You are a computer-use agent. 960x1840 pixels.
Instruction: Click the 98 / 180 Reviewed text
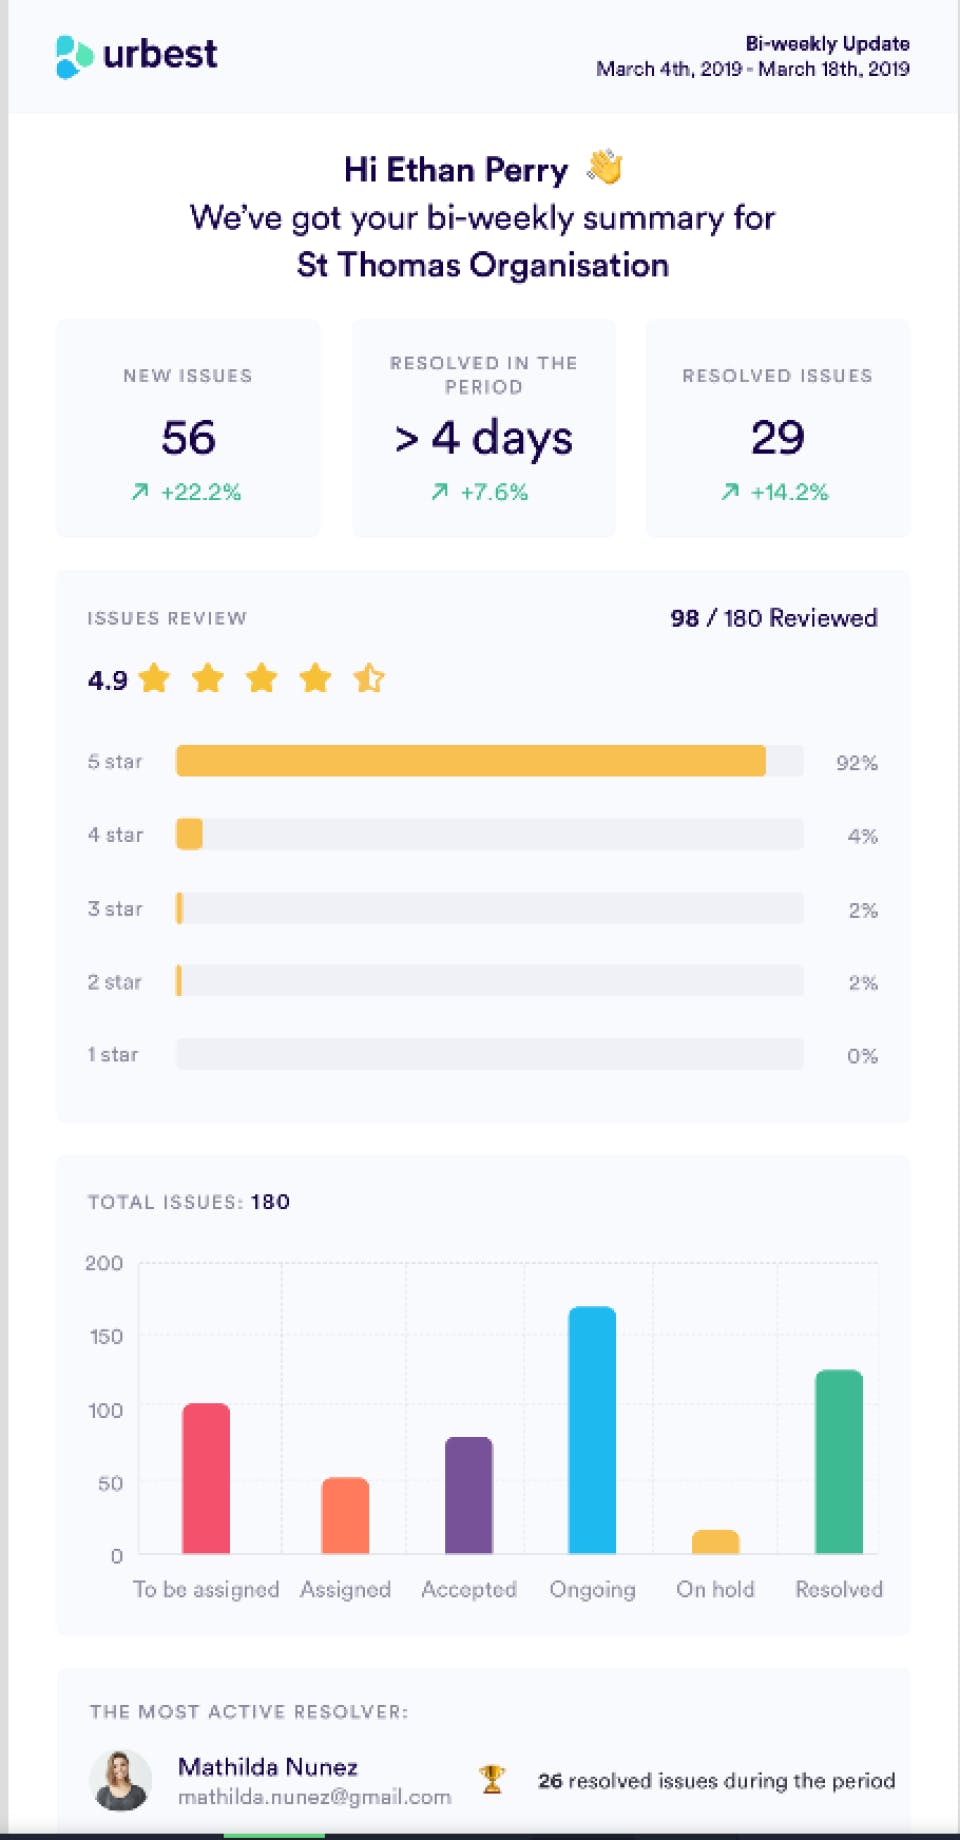(774, 618)
